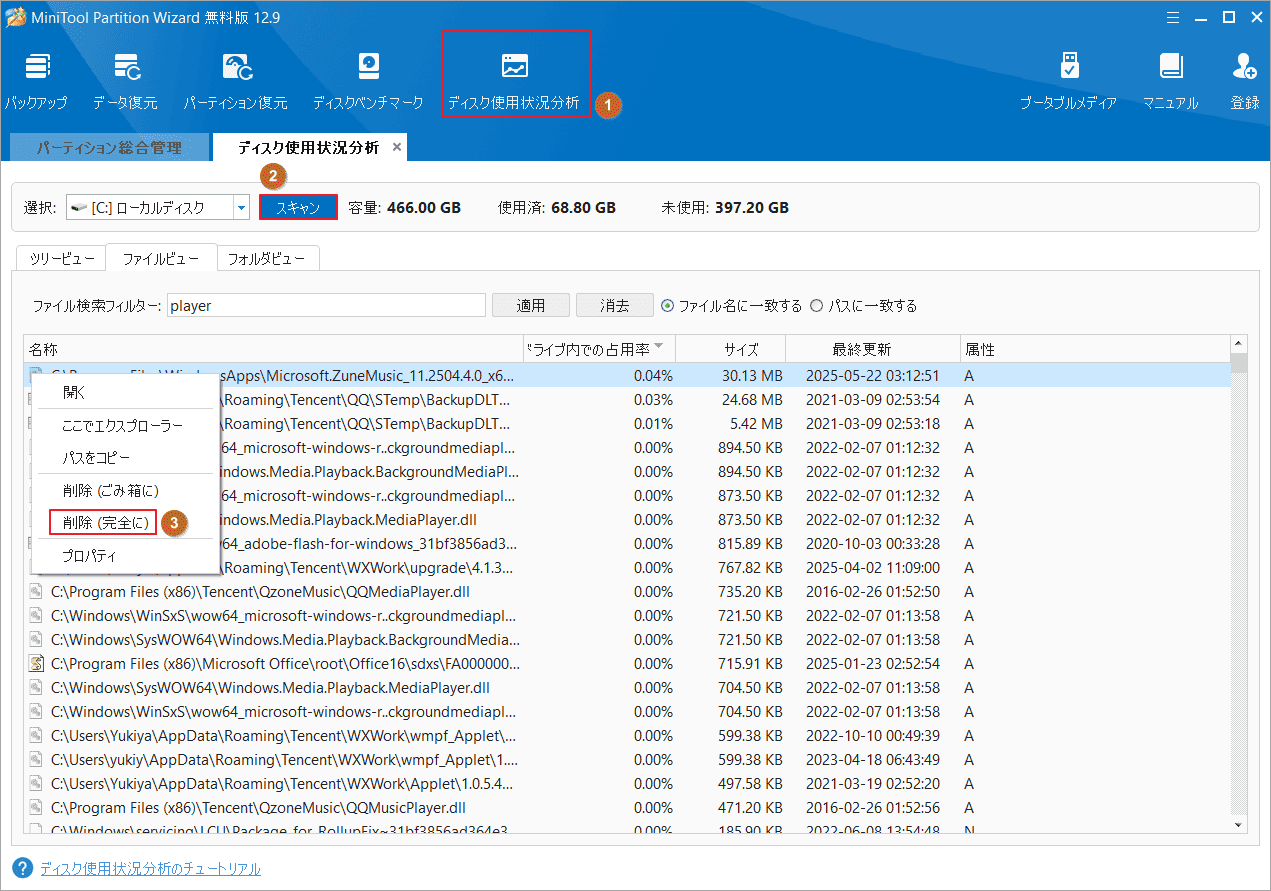Launch the データ復元 data recovery tool
This screenshot has height=891, width=1271.
point(125,81)
